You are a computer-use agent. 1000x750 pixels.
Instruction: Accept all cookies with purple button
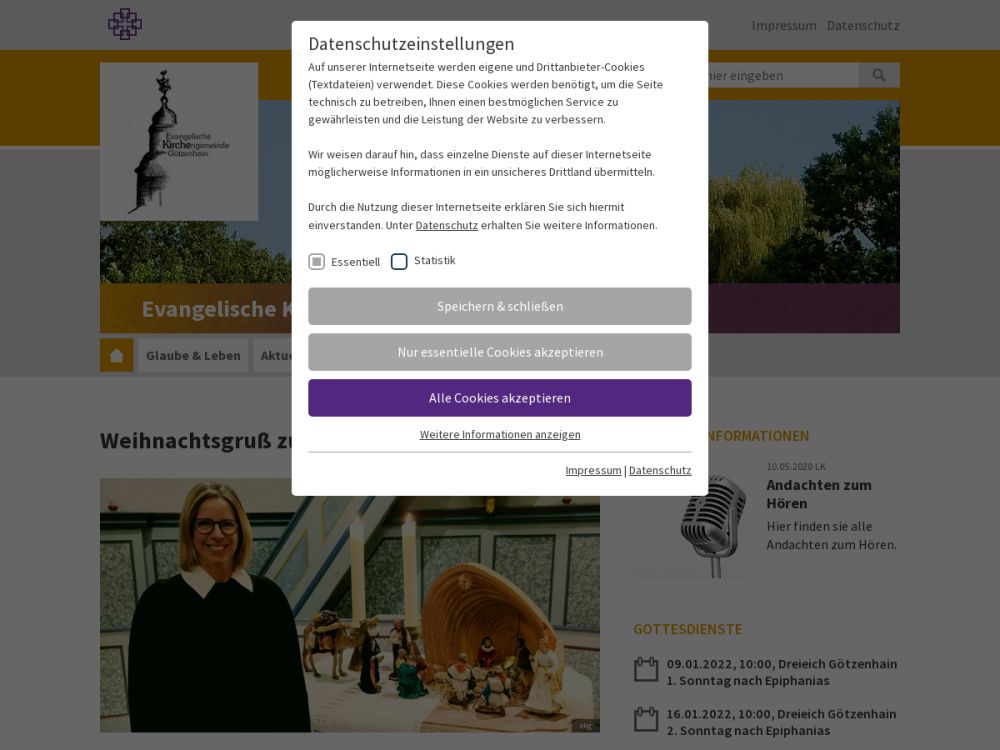coord(500,398)
